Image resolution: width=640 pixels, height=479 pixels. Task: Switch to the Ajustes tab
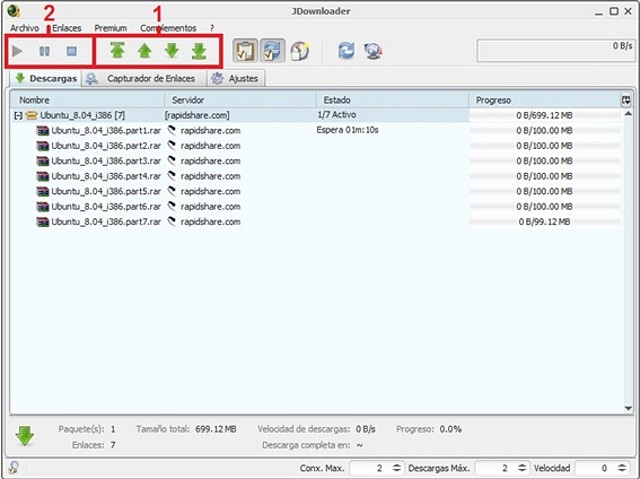point(236,78)
